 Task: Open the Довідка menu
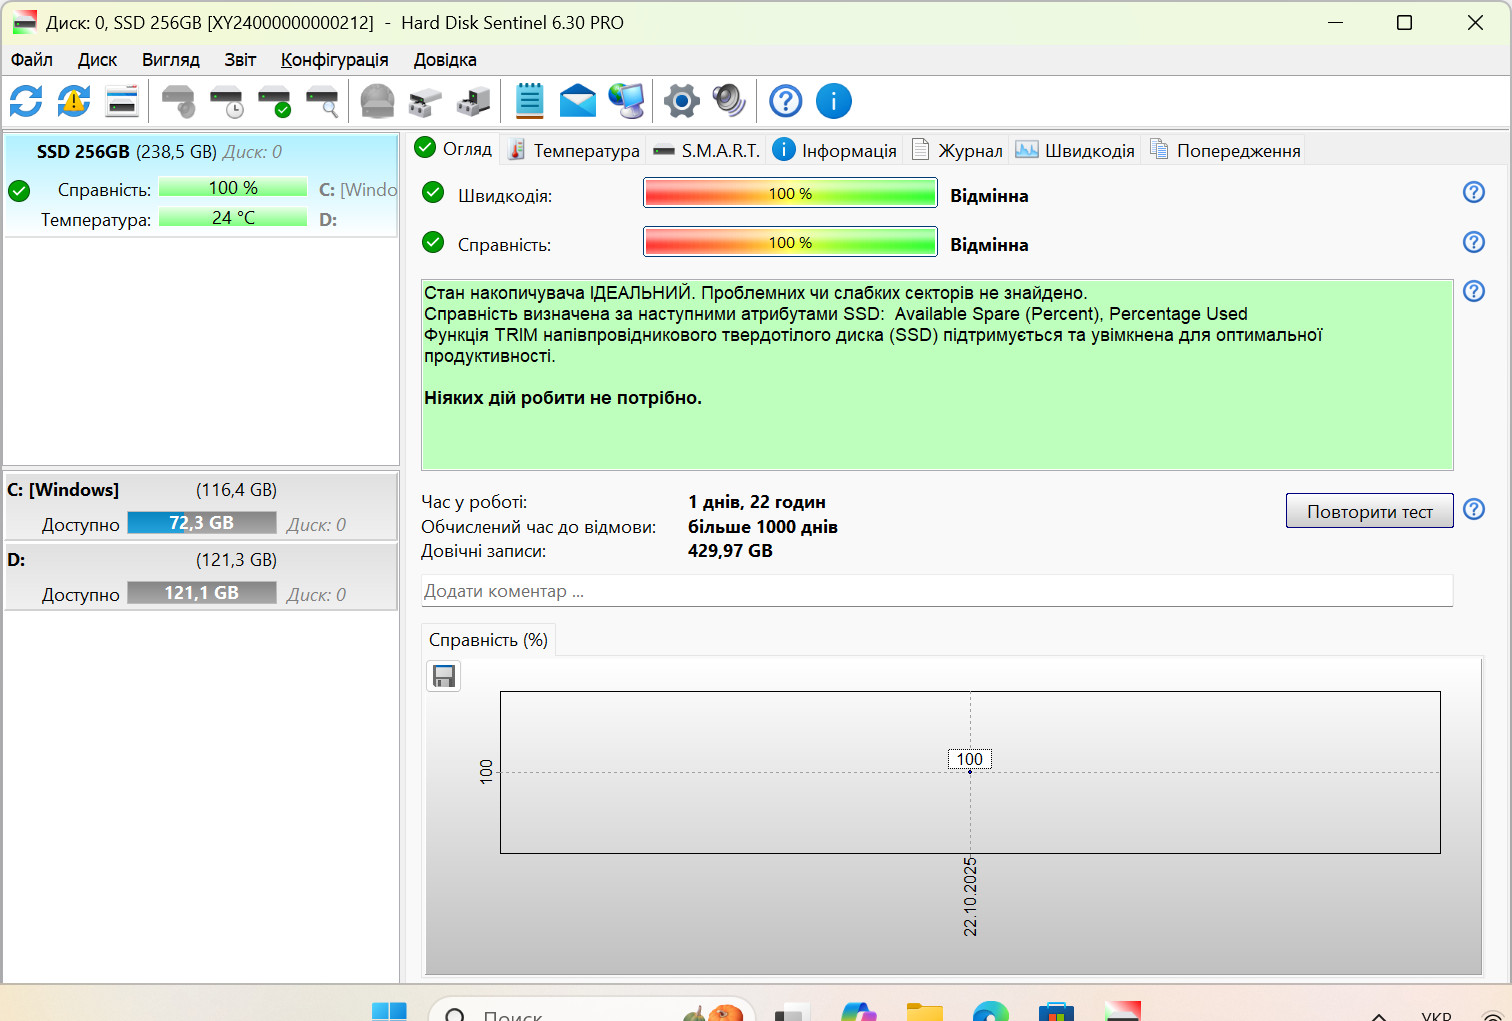pyautogui.click(x=445, y=60)
